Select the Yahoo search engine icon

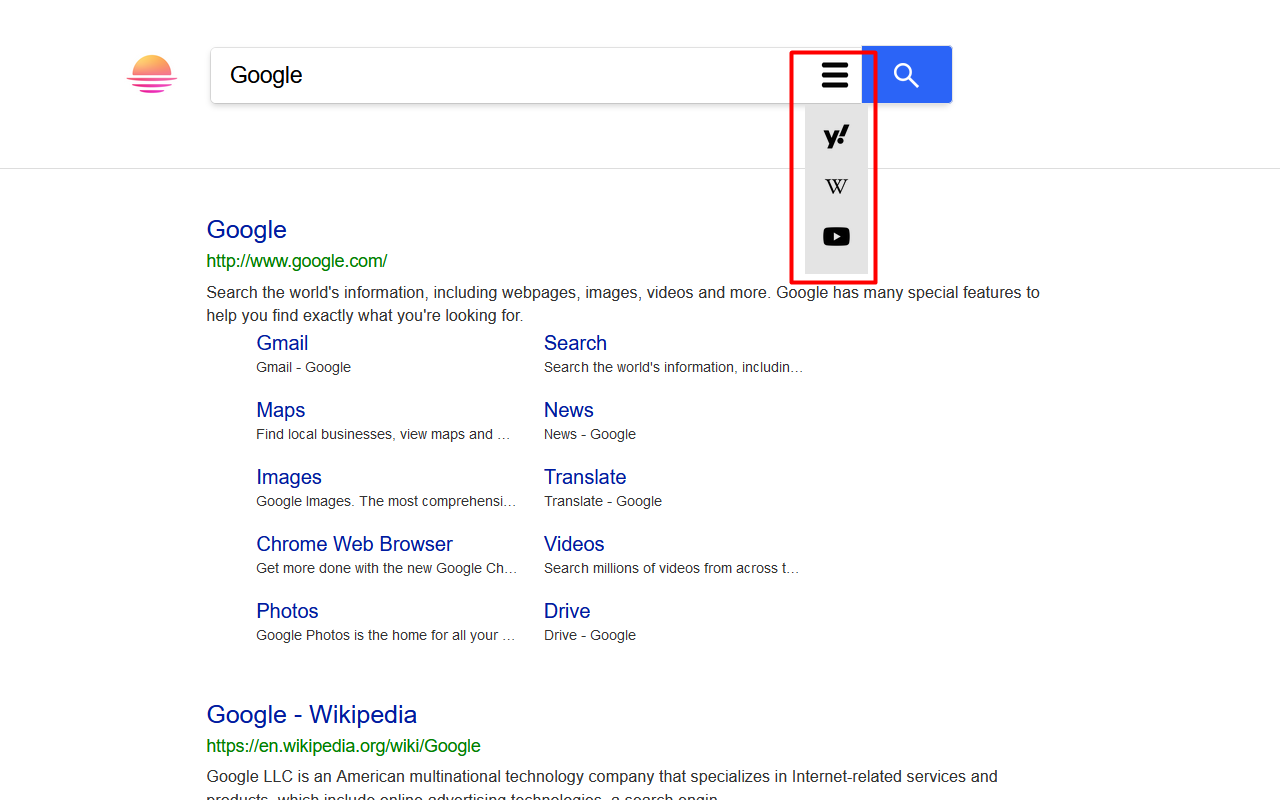click(836, 137)
